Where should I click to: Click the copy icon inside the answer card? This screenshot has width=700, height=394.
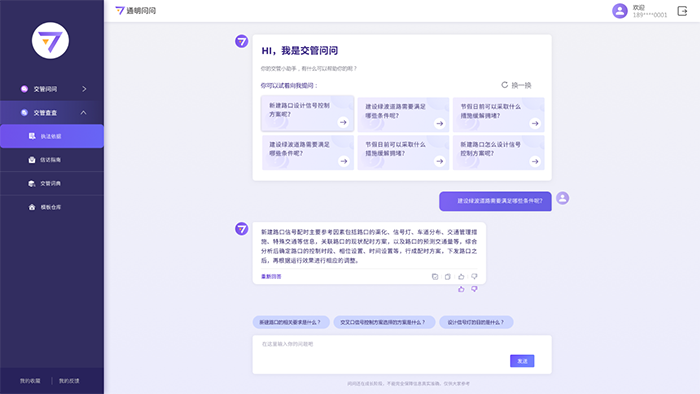tap(448, 277)
